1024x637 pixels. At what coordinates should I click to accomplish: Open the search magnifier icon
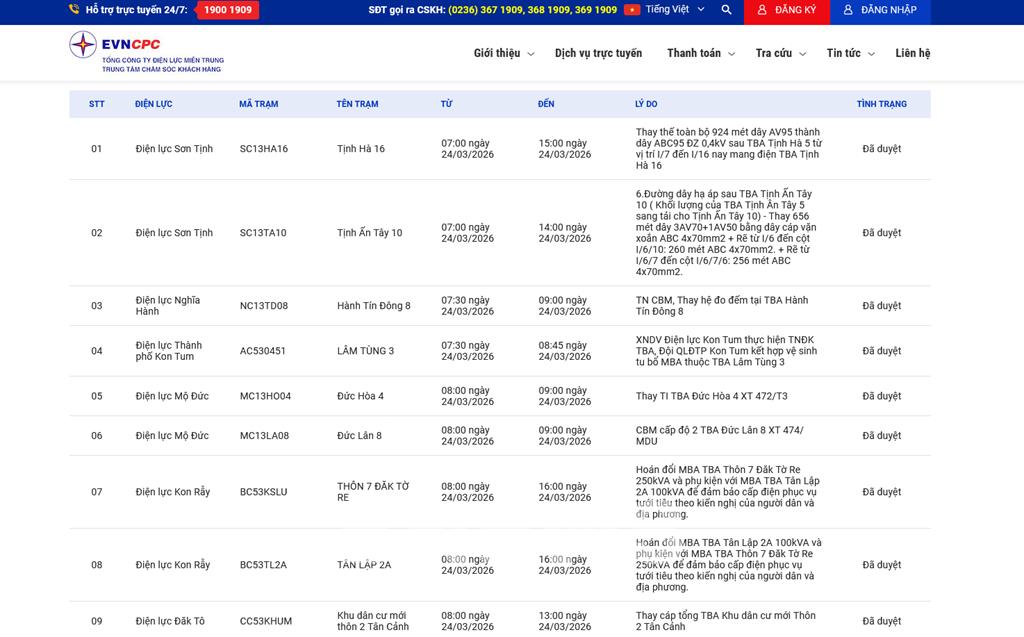click(726, 10)
